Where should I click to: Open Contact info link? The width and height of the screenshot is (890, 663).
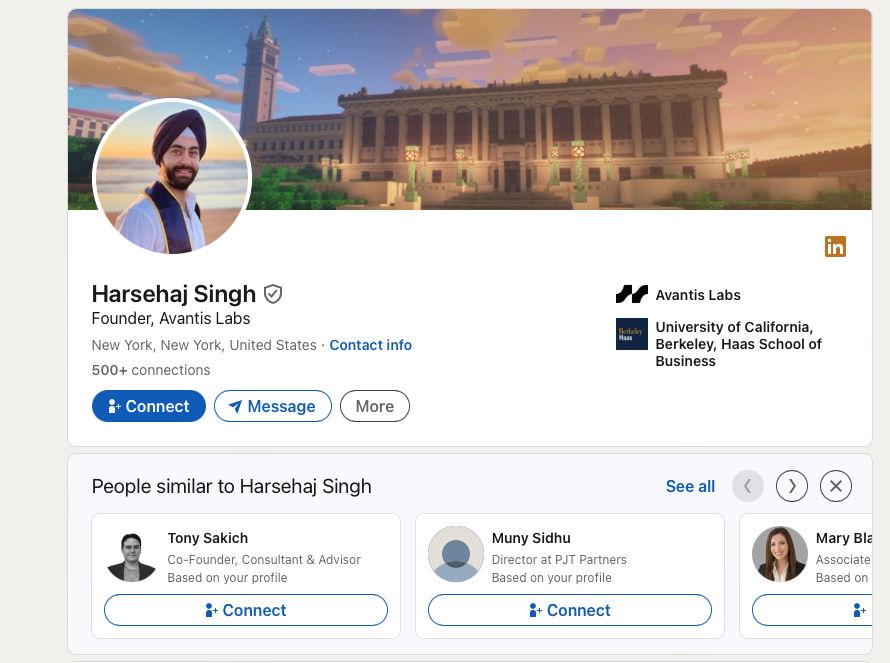coord(370,345)
